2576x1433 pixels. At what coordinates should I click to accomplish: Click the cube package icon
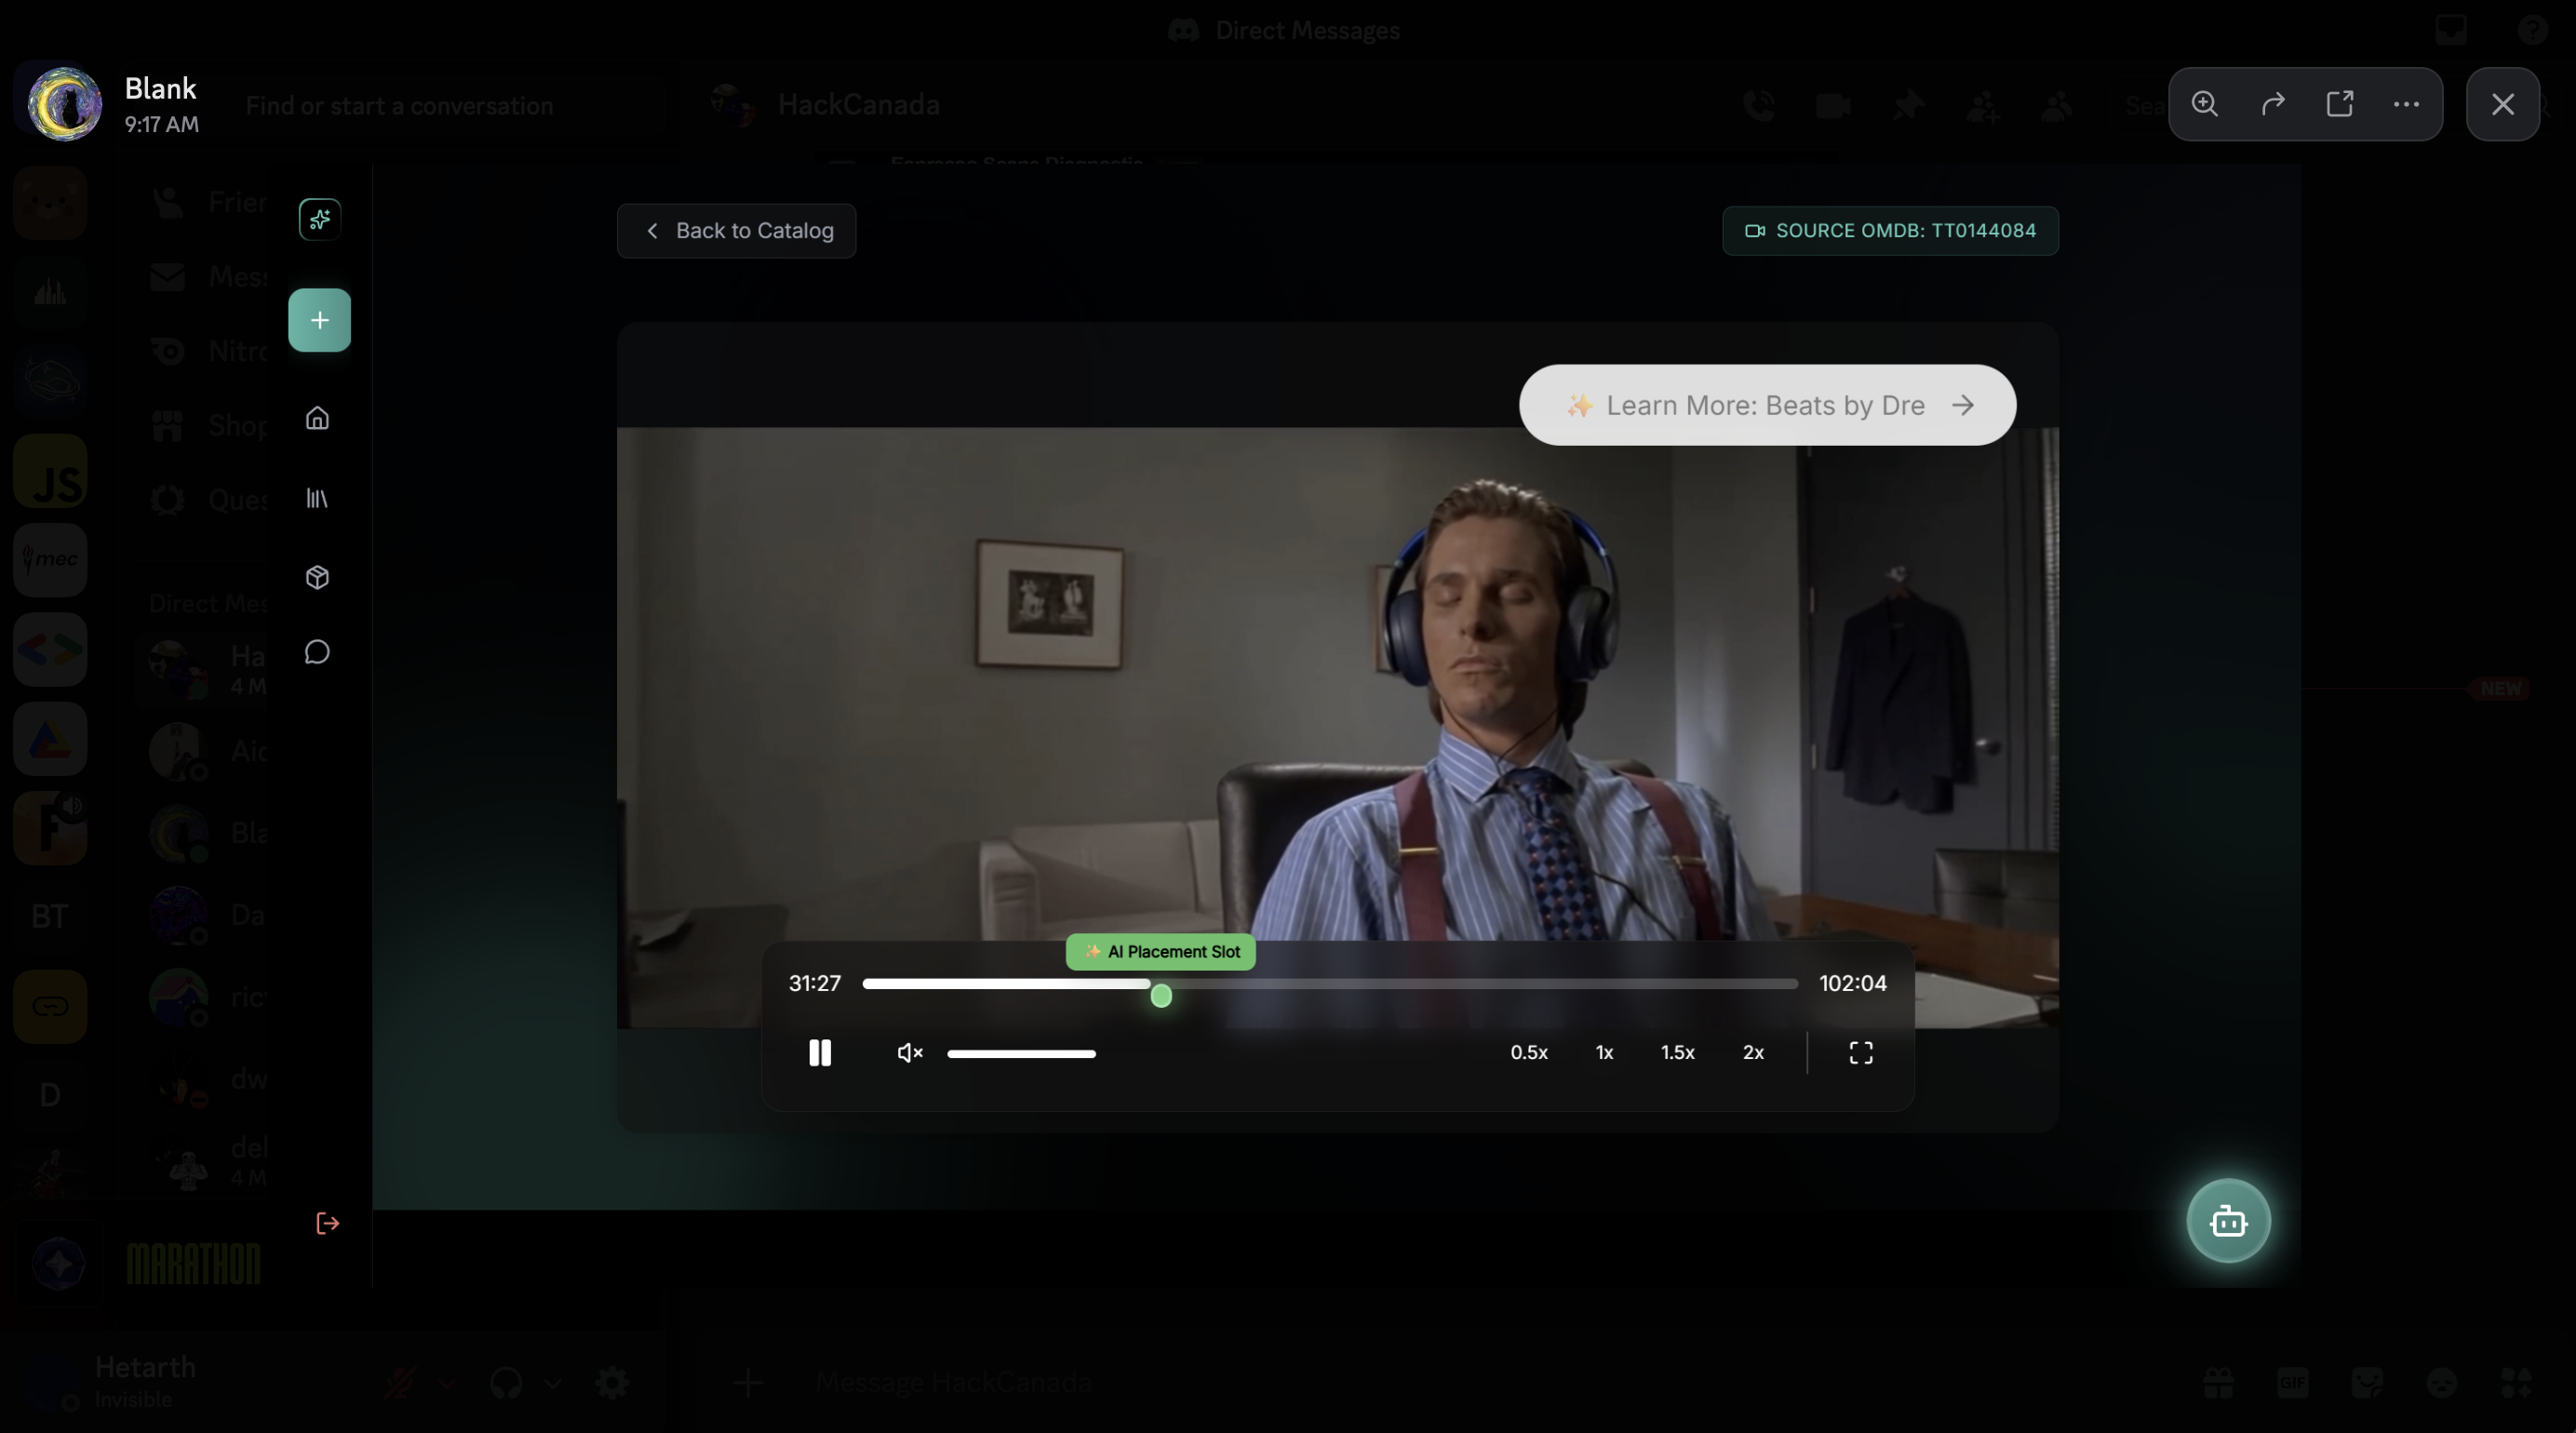click(317, 577)
